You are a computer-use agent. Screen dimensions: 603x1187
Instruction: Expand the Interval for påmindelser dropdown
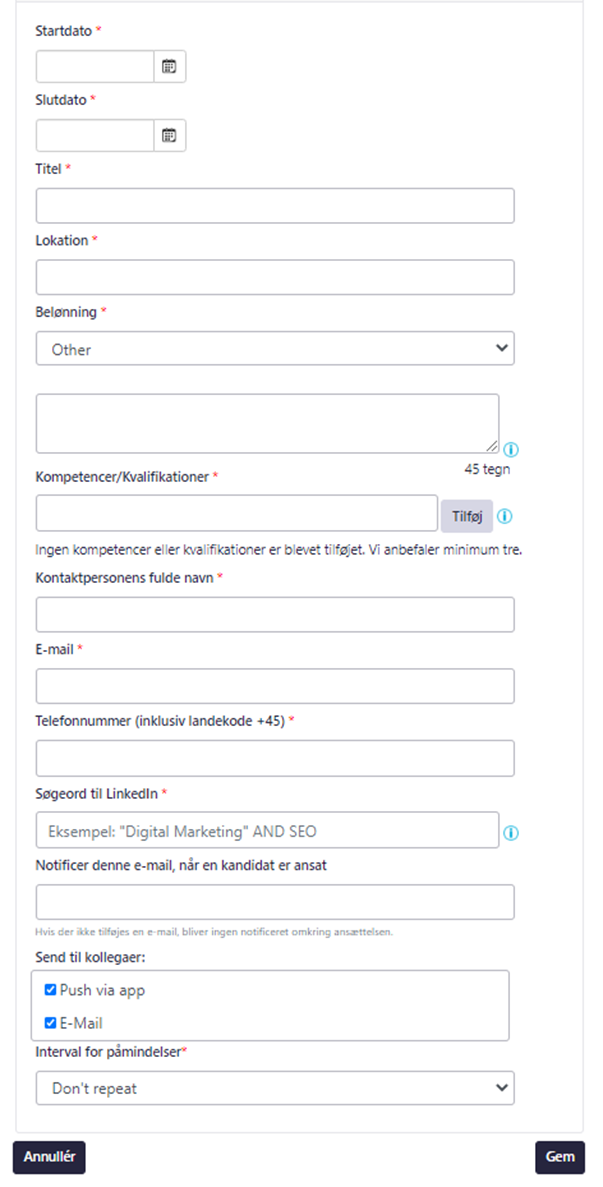(275, 1088)
